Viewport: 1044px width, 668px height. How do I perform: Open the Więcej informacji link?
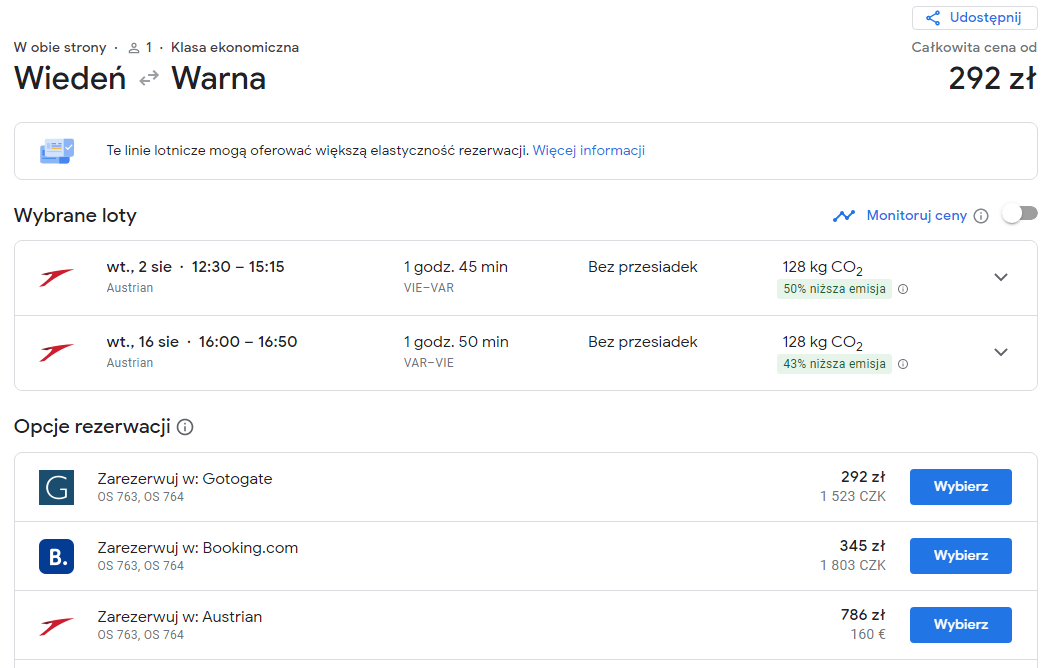coord(589,151)
